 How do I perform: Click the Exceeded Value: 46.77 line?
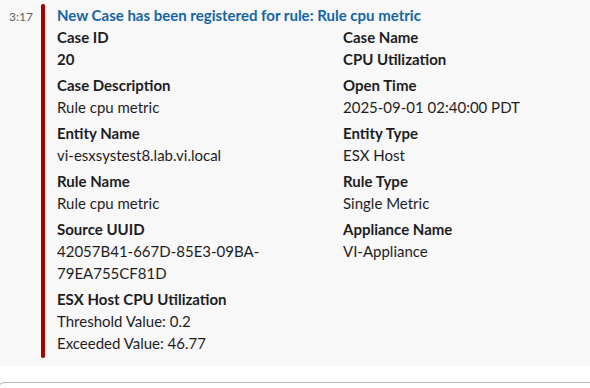[131, 344]
